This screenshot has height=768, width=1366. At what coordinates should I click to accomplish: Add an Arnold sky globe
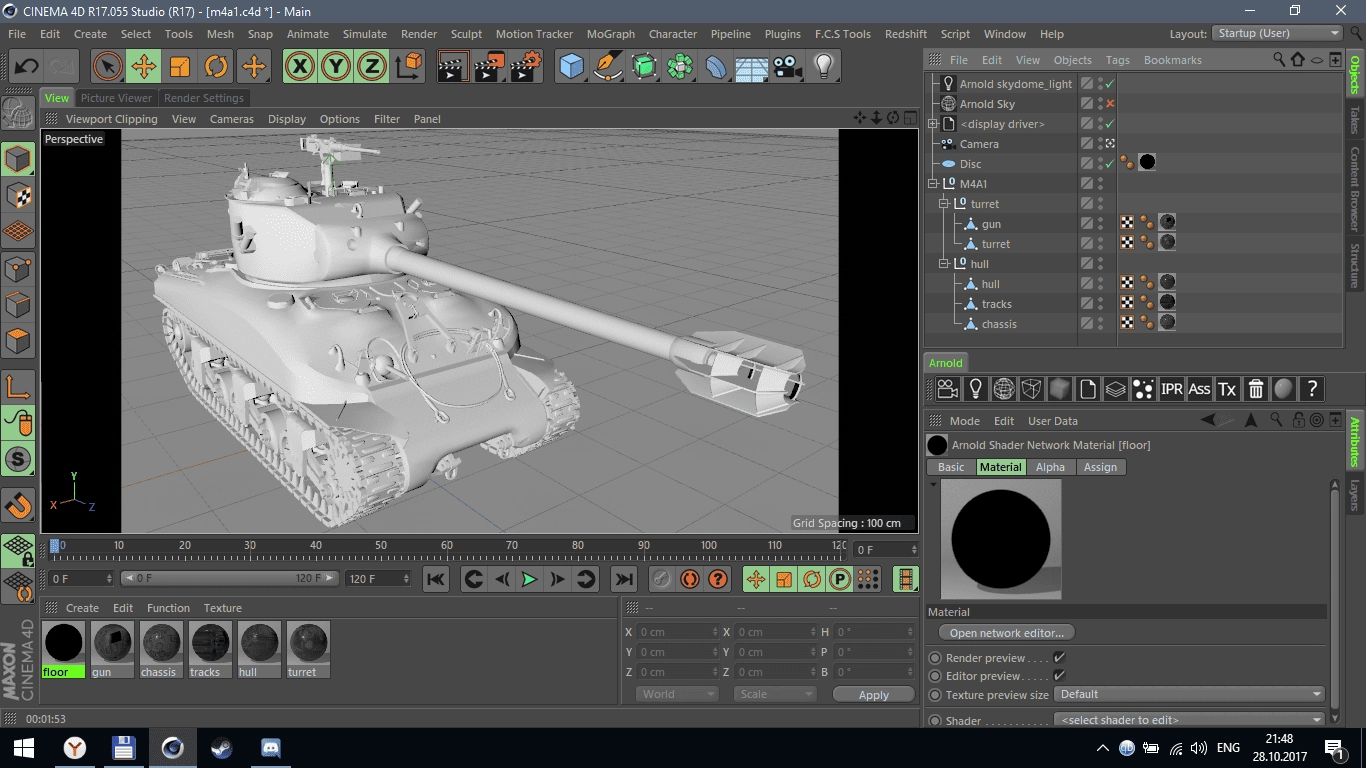tap(1004, 389)
